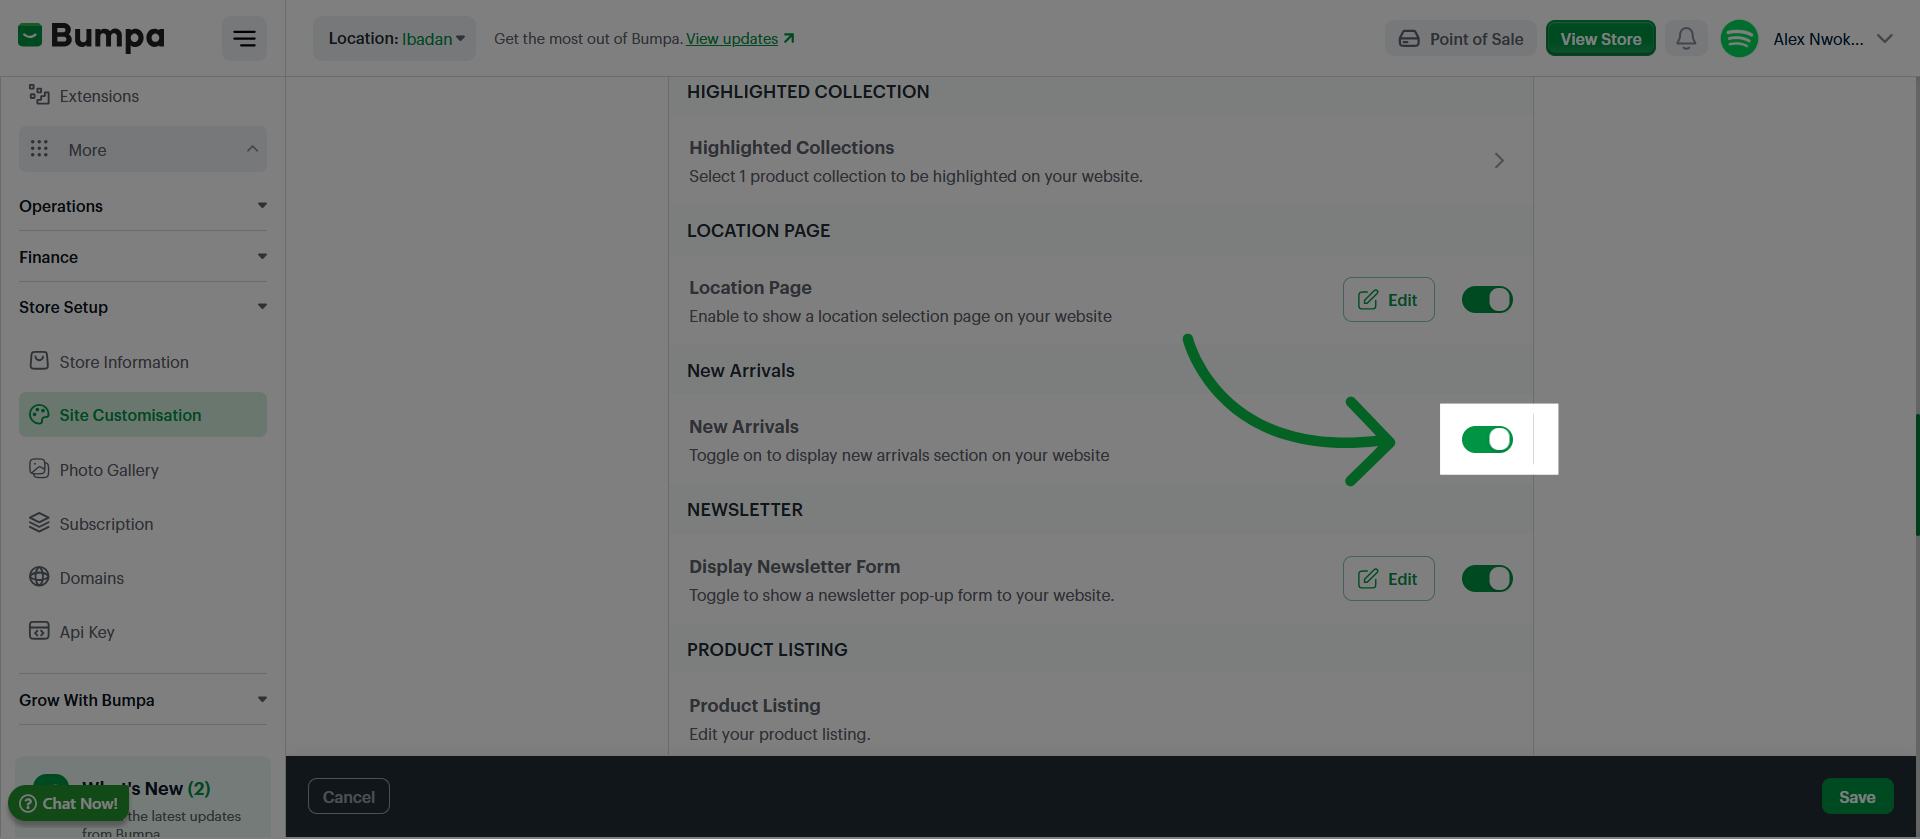Open the Location Ibadan dropdown
This screenshot has height=839, width=1920.
tap(395, 39)
